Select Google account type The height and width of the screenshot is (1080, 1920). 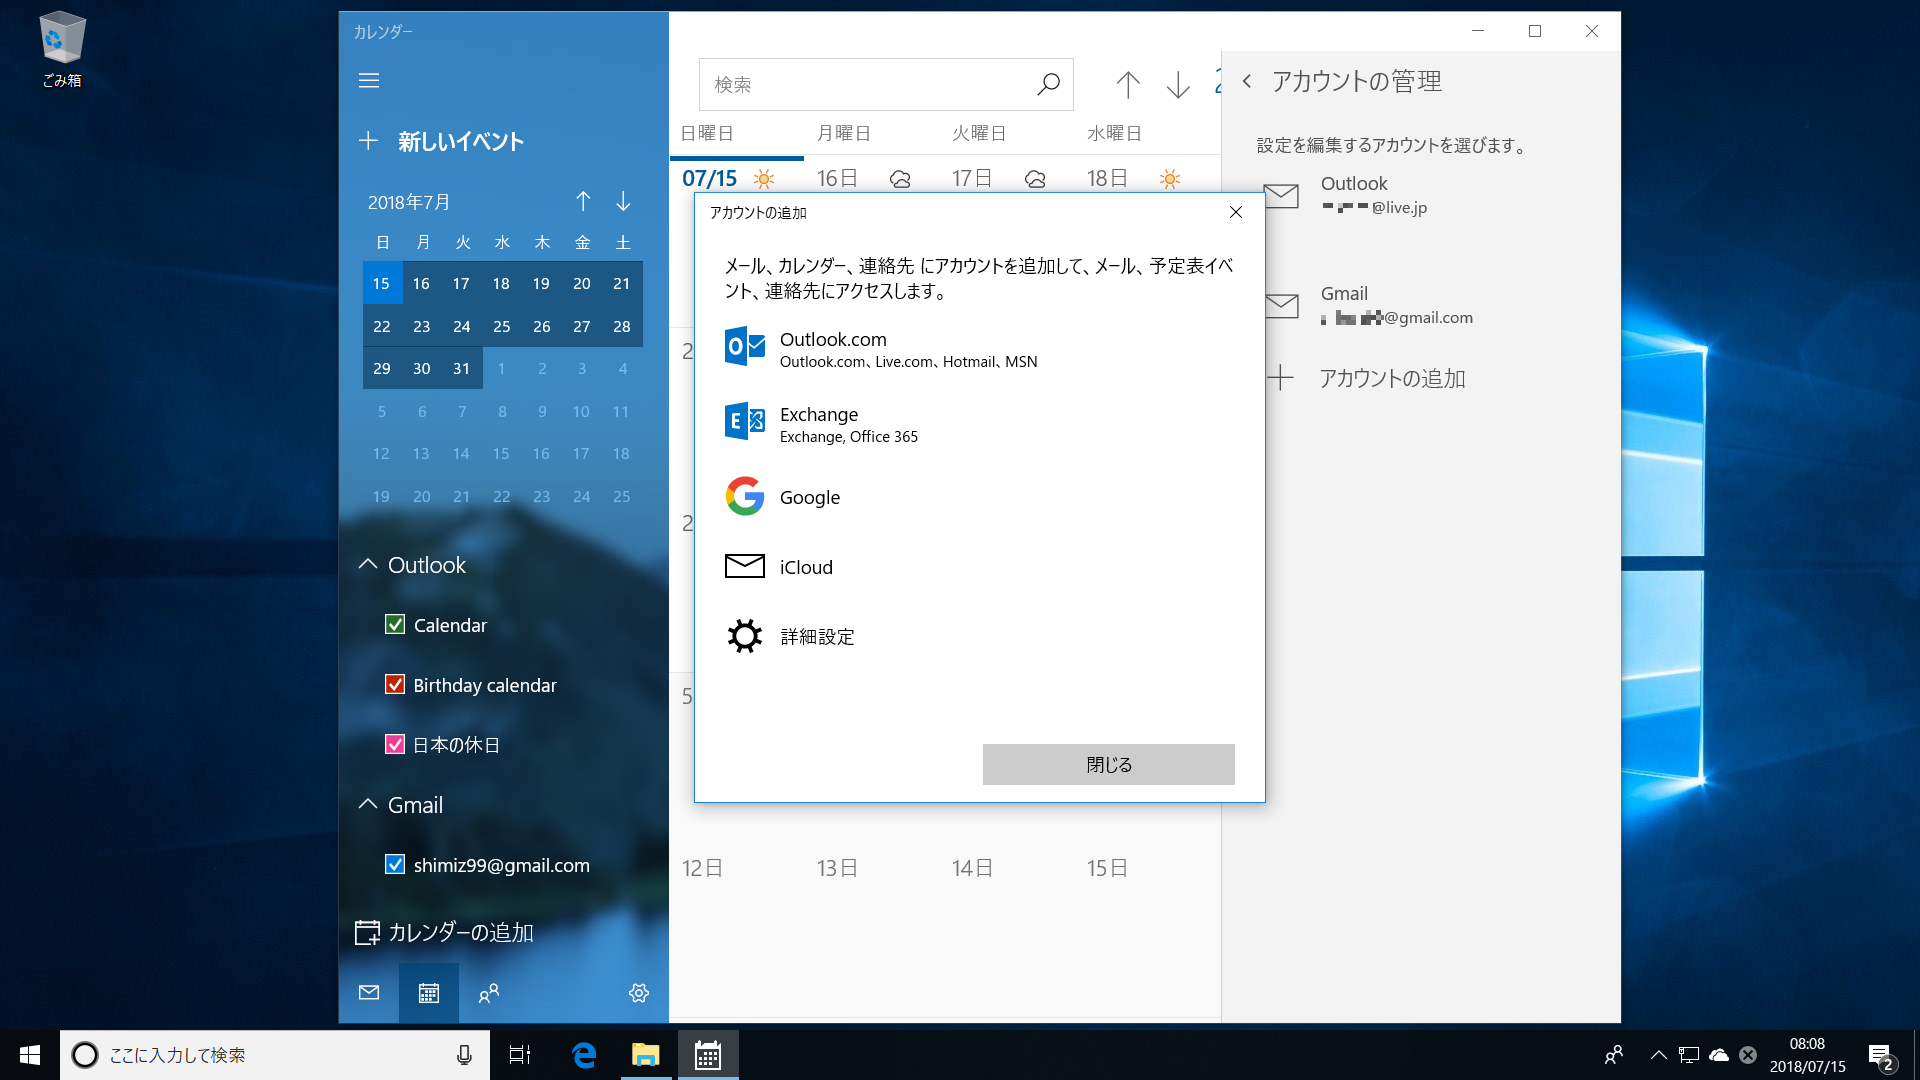[x=809, y=497]
